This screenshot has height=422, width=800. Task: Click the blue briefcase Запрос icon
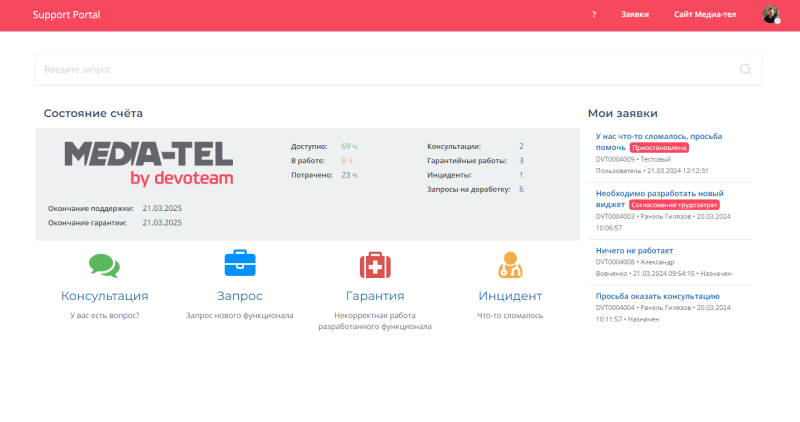pyautogui.click(x=240, y=263)
